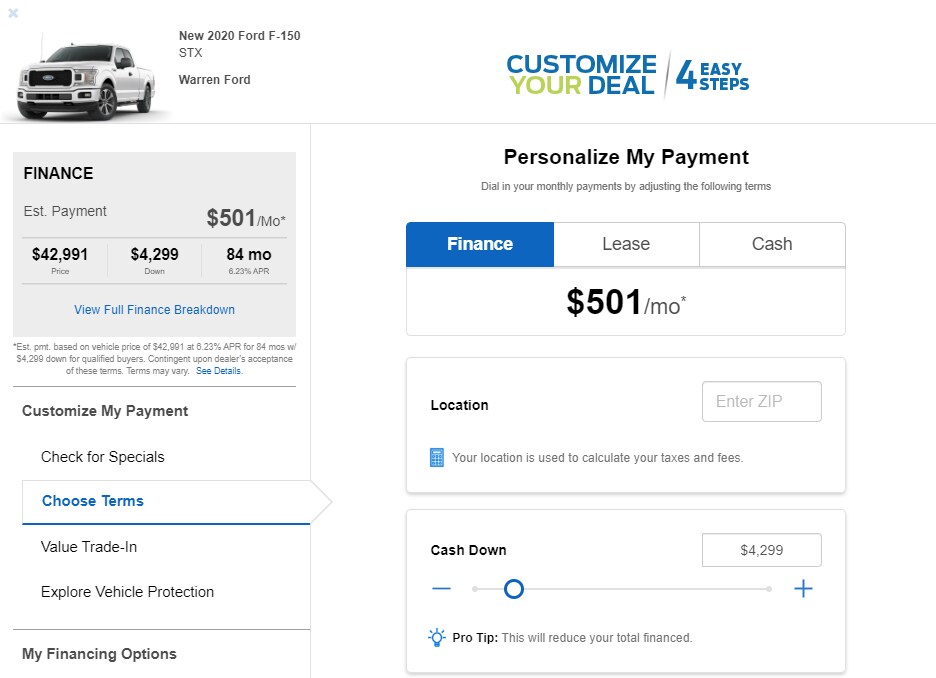Go to Value Trade-In step
Viewport: 936px width, 678px height.
(x=89, y=547)
